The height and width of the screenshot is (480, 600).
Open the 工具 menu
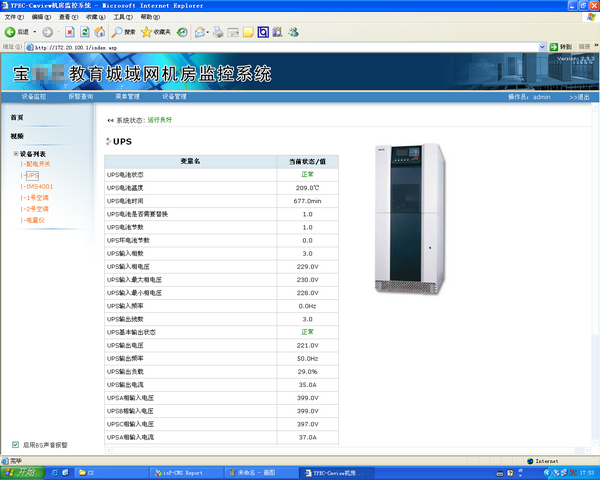coord(123,17)
